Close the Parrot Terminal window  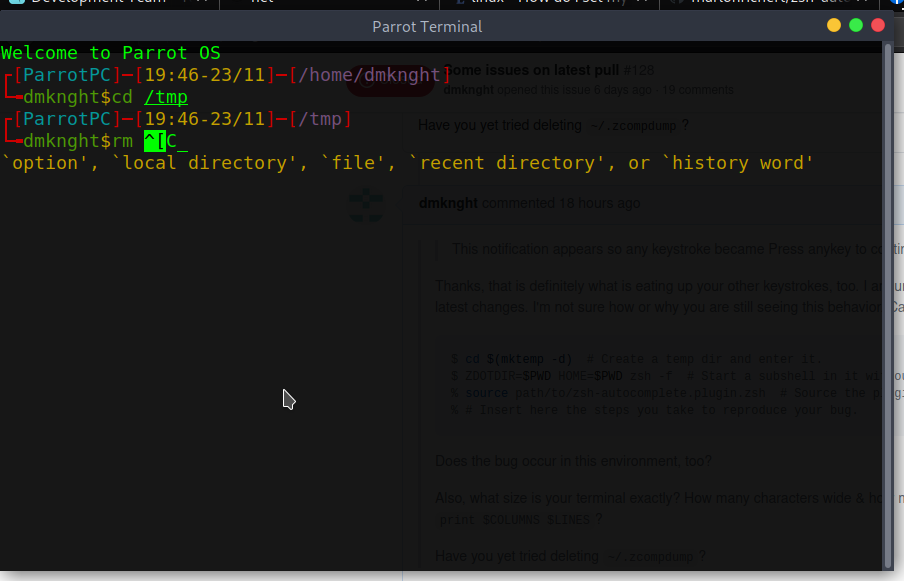[878, 25]
